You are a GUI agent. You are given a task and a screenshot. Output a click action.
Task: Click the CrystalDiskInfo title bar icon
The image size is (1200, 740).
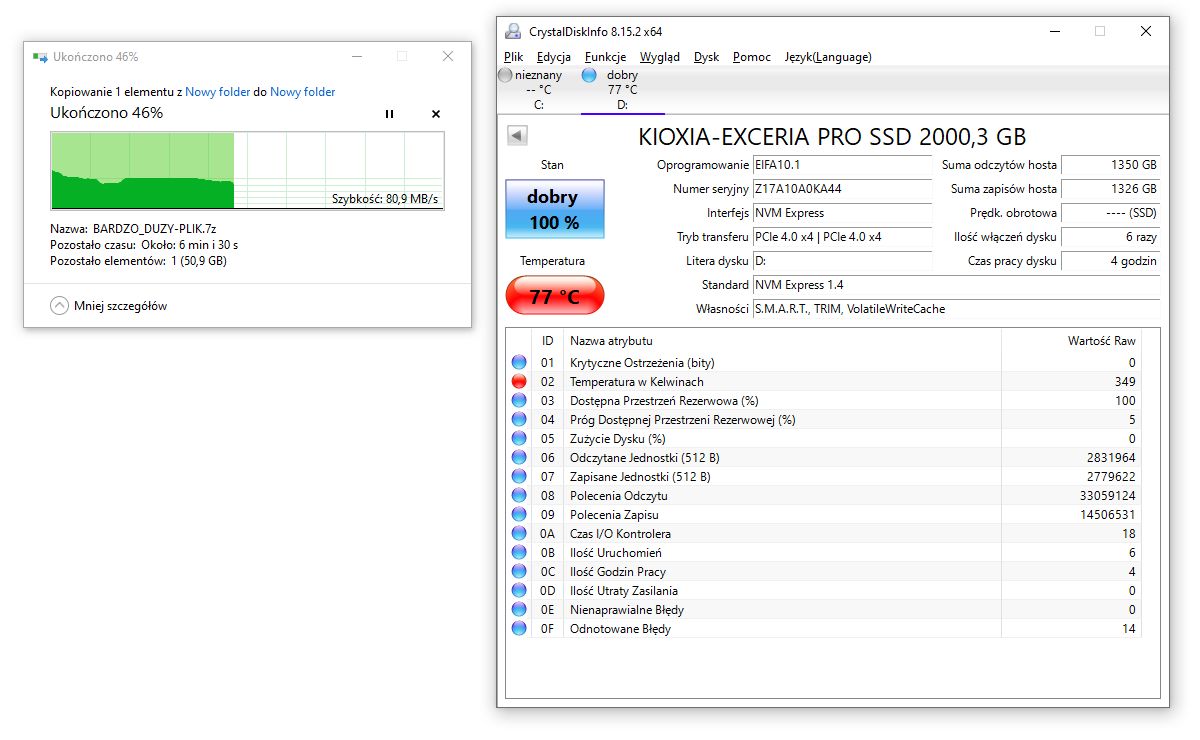click(x=513, y=31)
